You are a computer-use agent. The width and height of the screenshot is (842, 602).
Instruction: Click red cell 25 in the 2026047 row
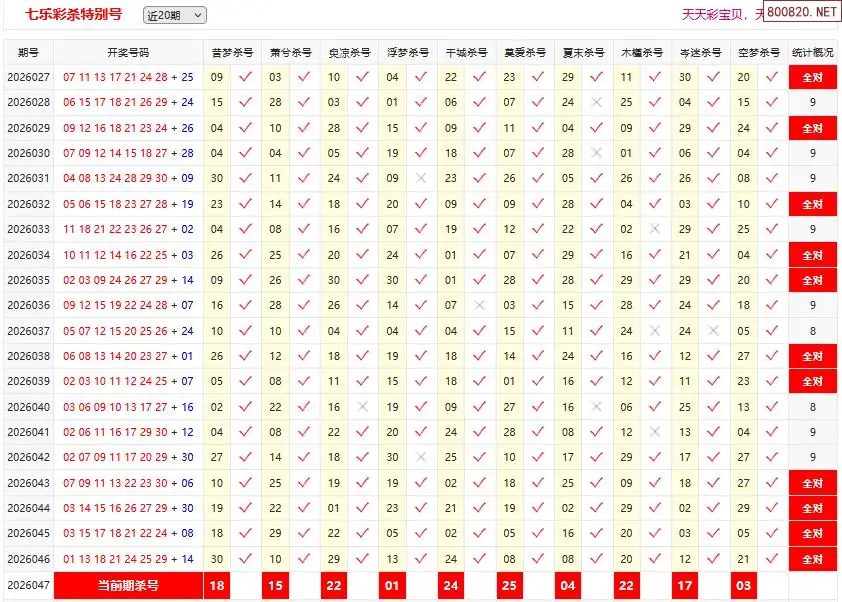(x=509, y=586)
